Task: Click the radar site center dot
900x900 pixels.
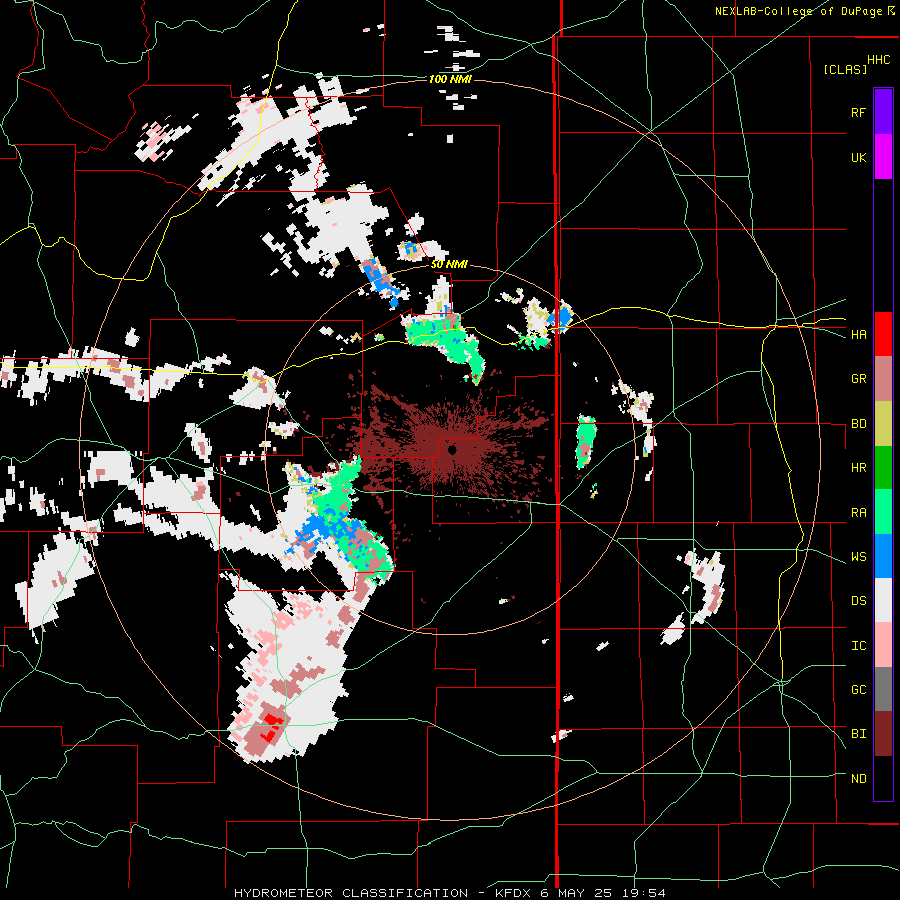Action: pos(452,450)
